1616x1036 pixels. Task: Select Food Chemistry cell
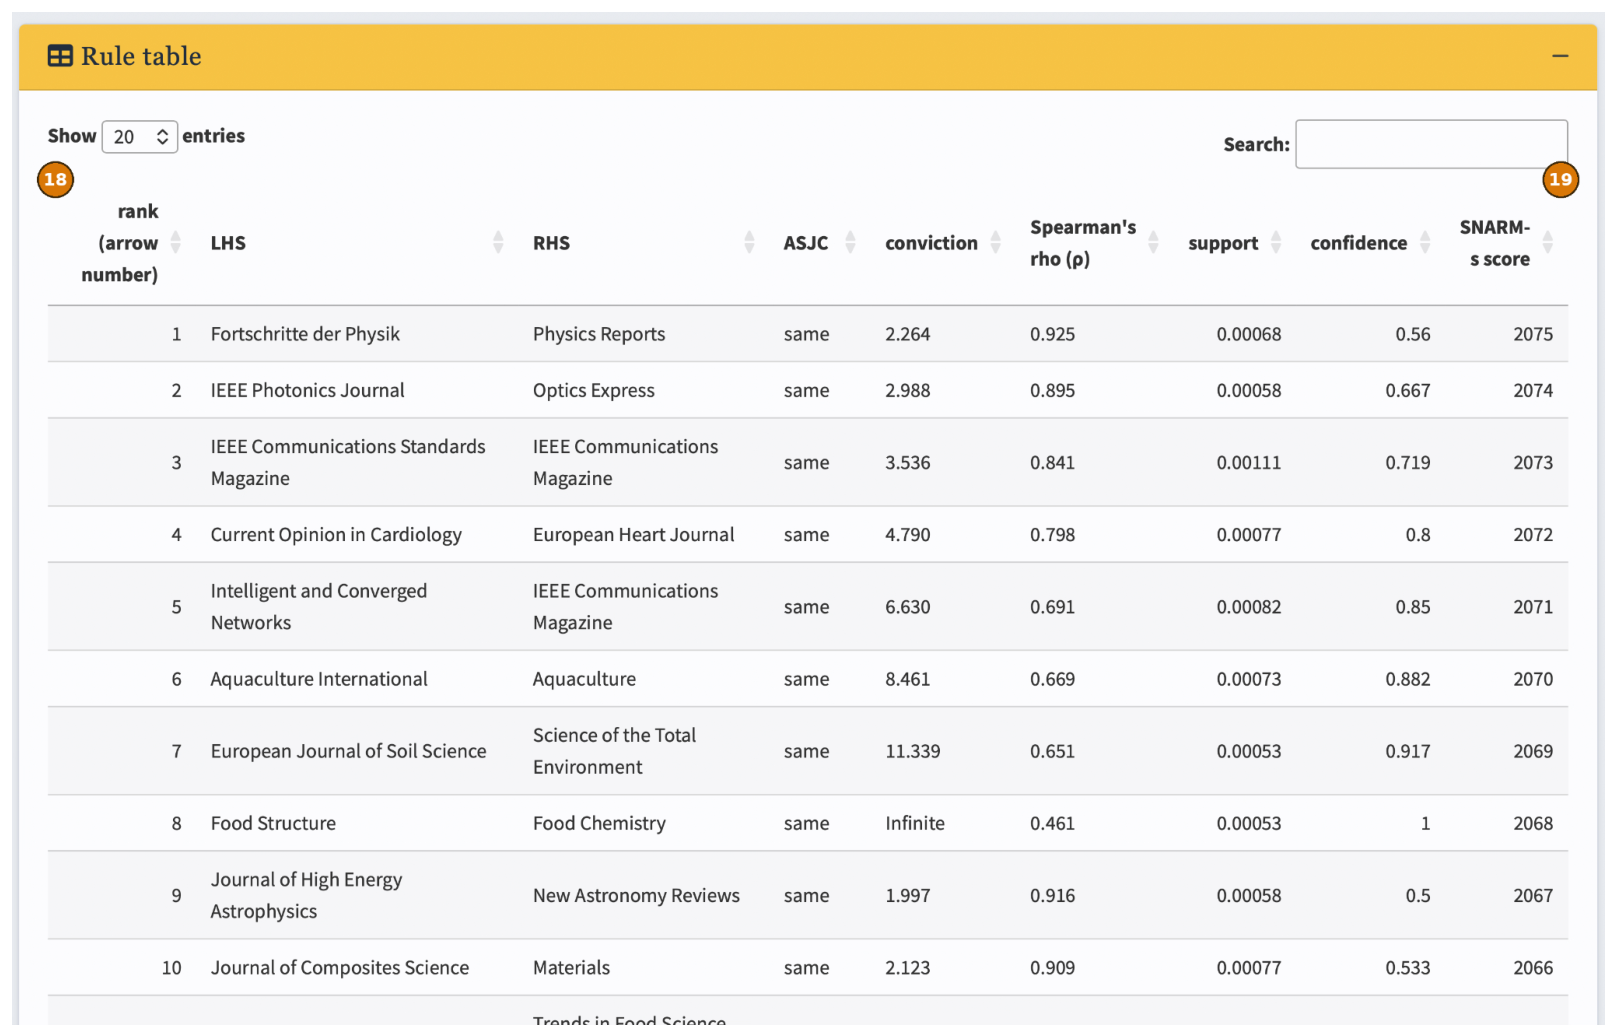pyautogui.click(x=599, y=823)
